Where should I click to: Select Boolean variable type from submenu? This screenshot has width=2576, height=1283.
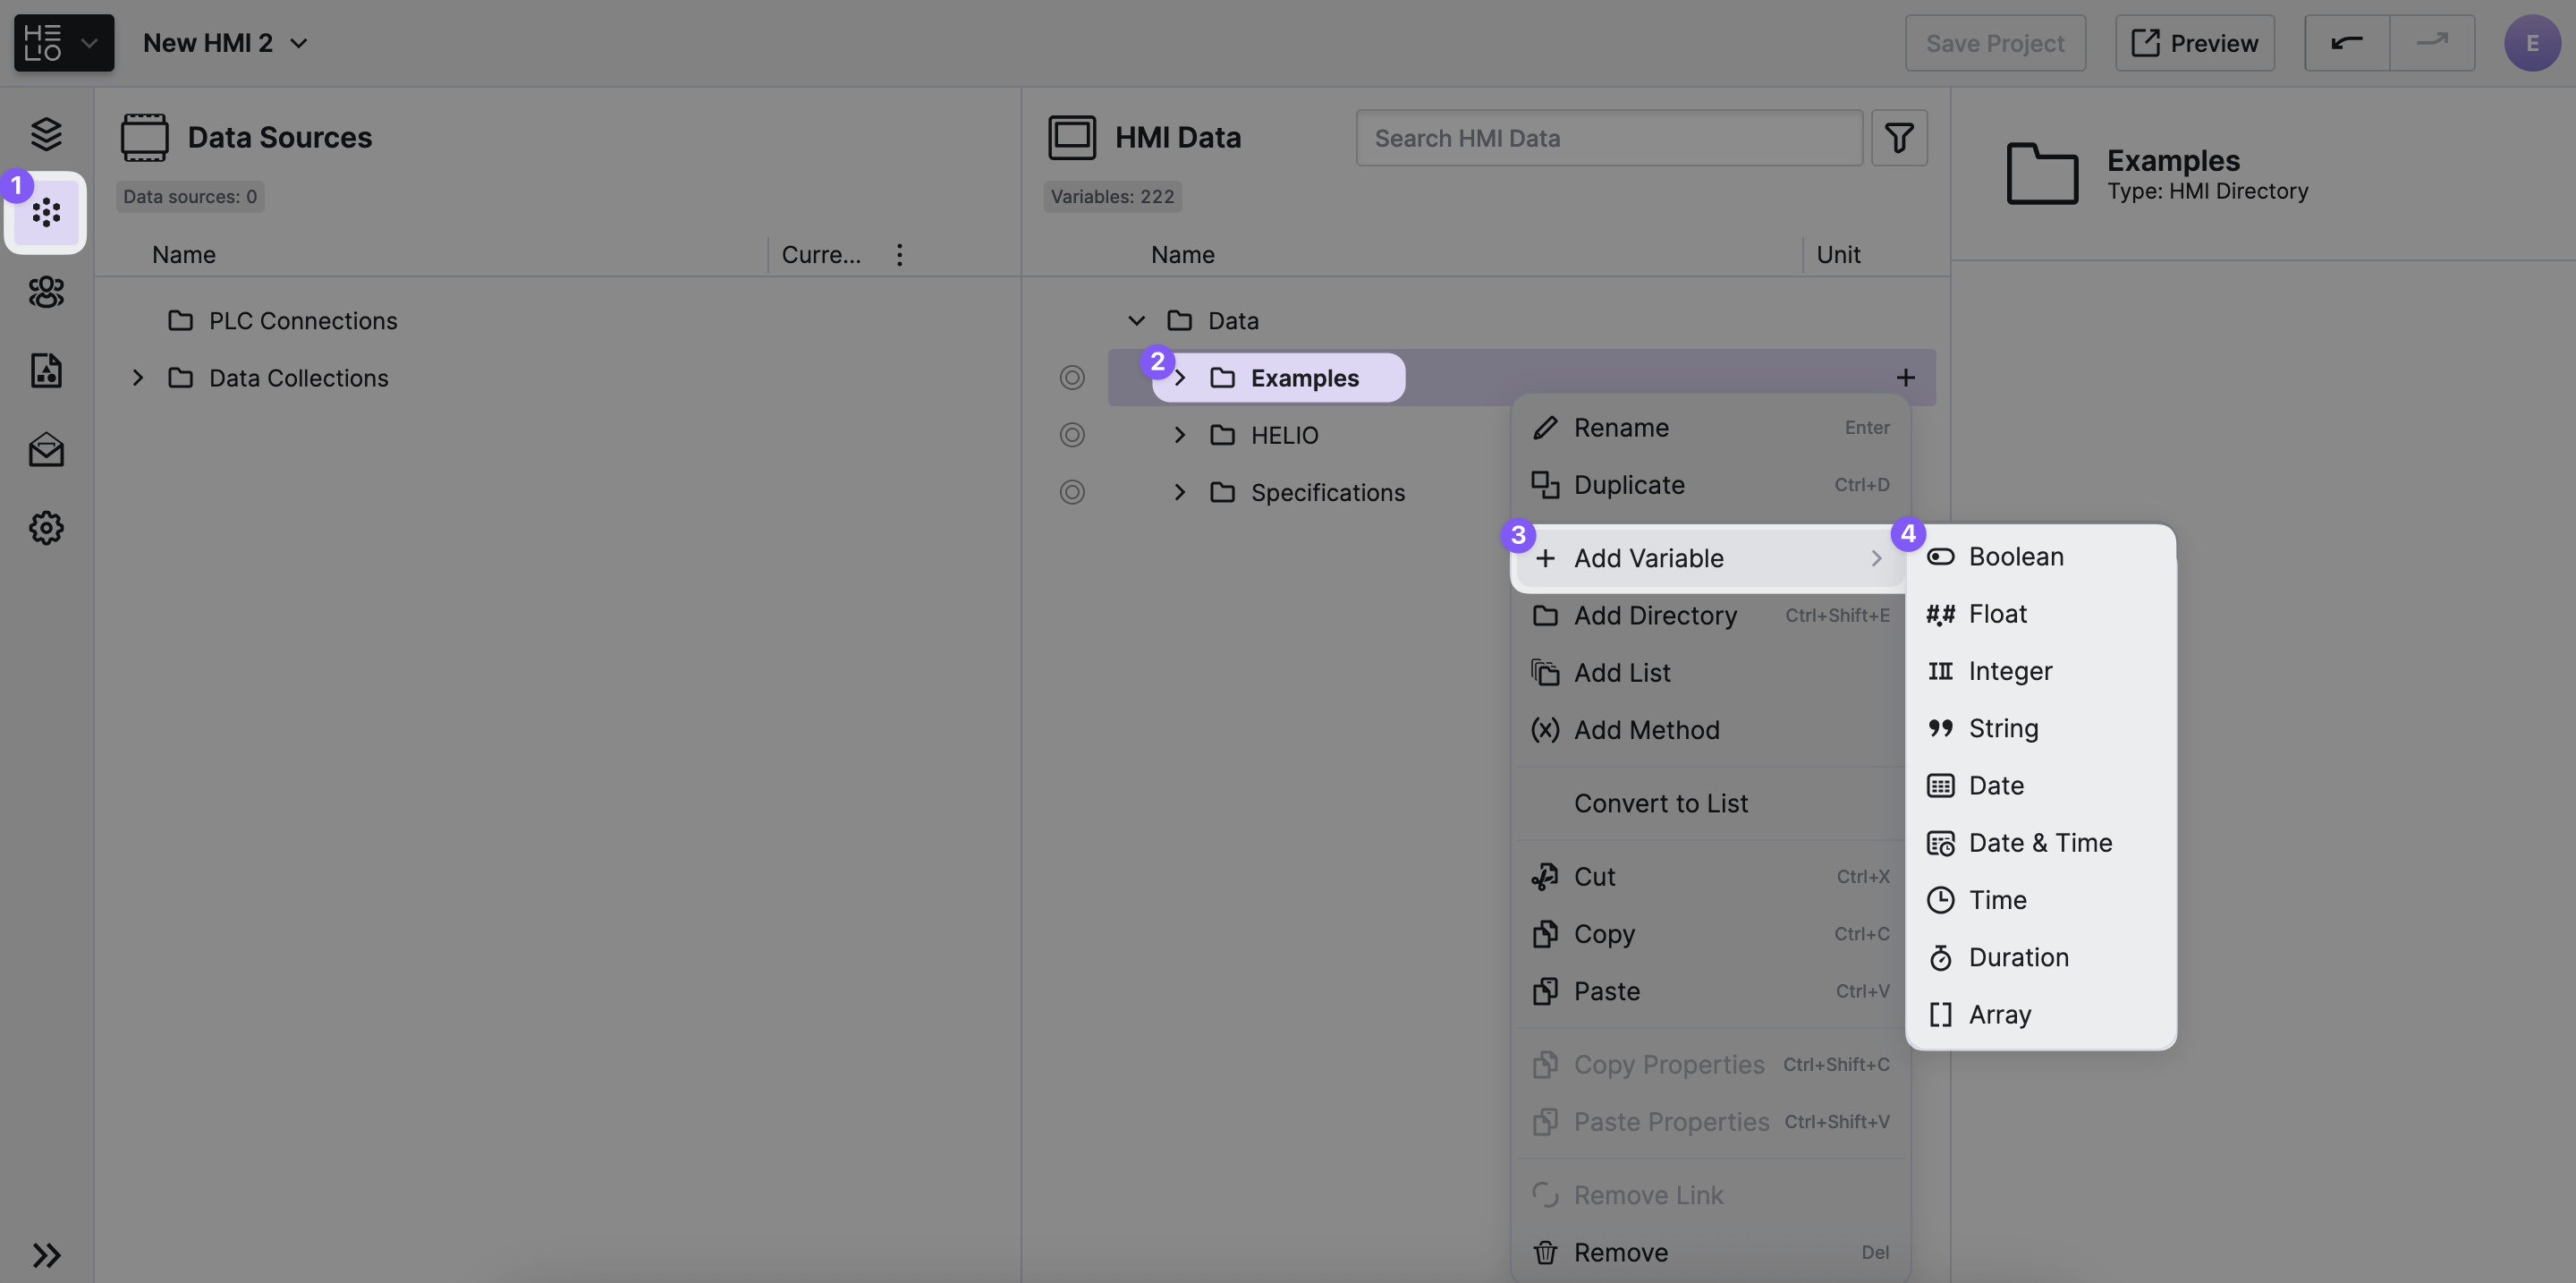tap(2015, 557)
